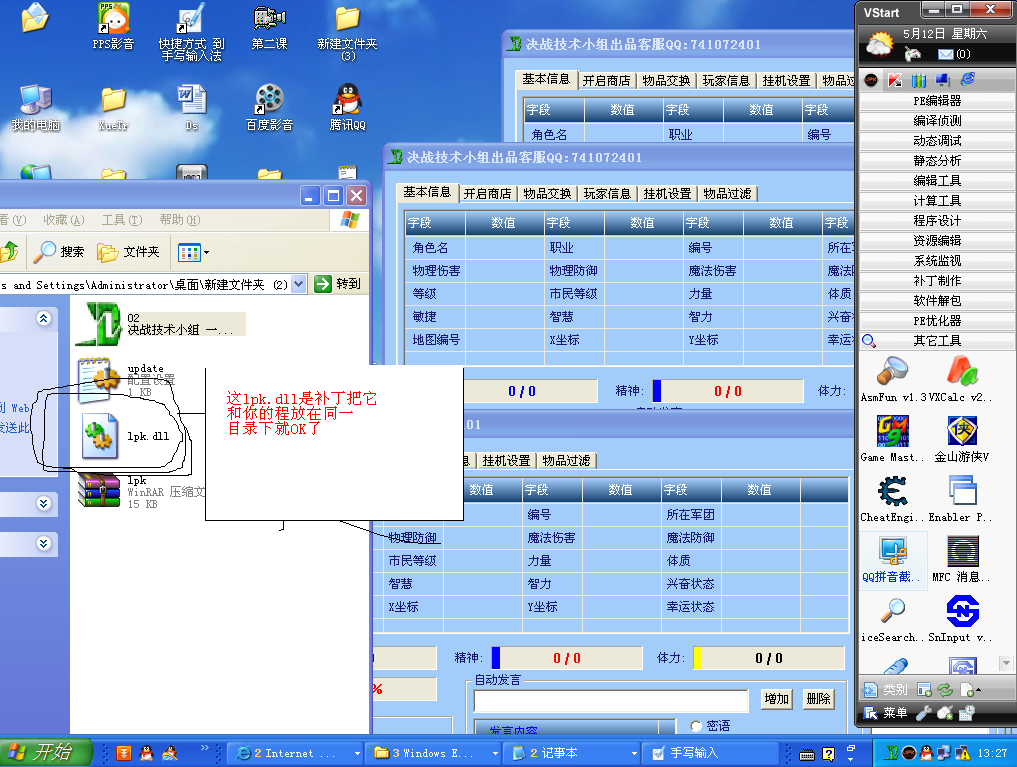Select the 02 决战技术小组 program file
The image size is (1017, 767).
point(160,324)
